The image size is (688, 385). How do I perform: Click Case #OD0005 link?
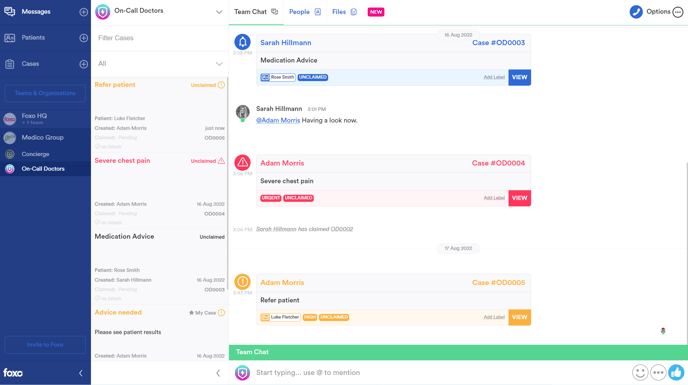[498, 282]
